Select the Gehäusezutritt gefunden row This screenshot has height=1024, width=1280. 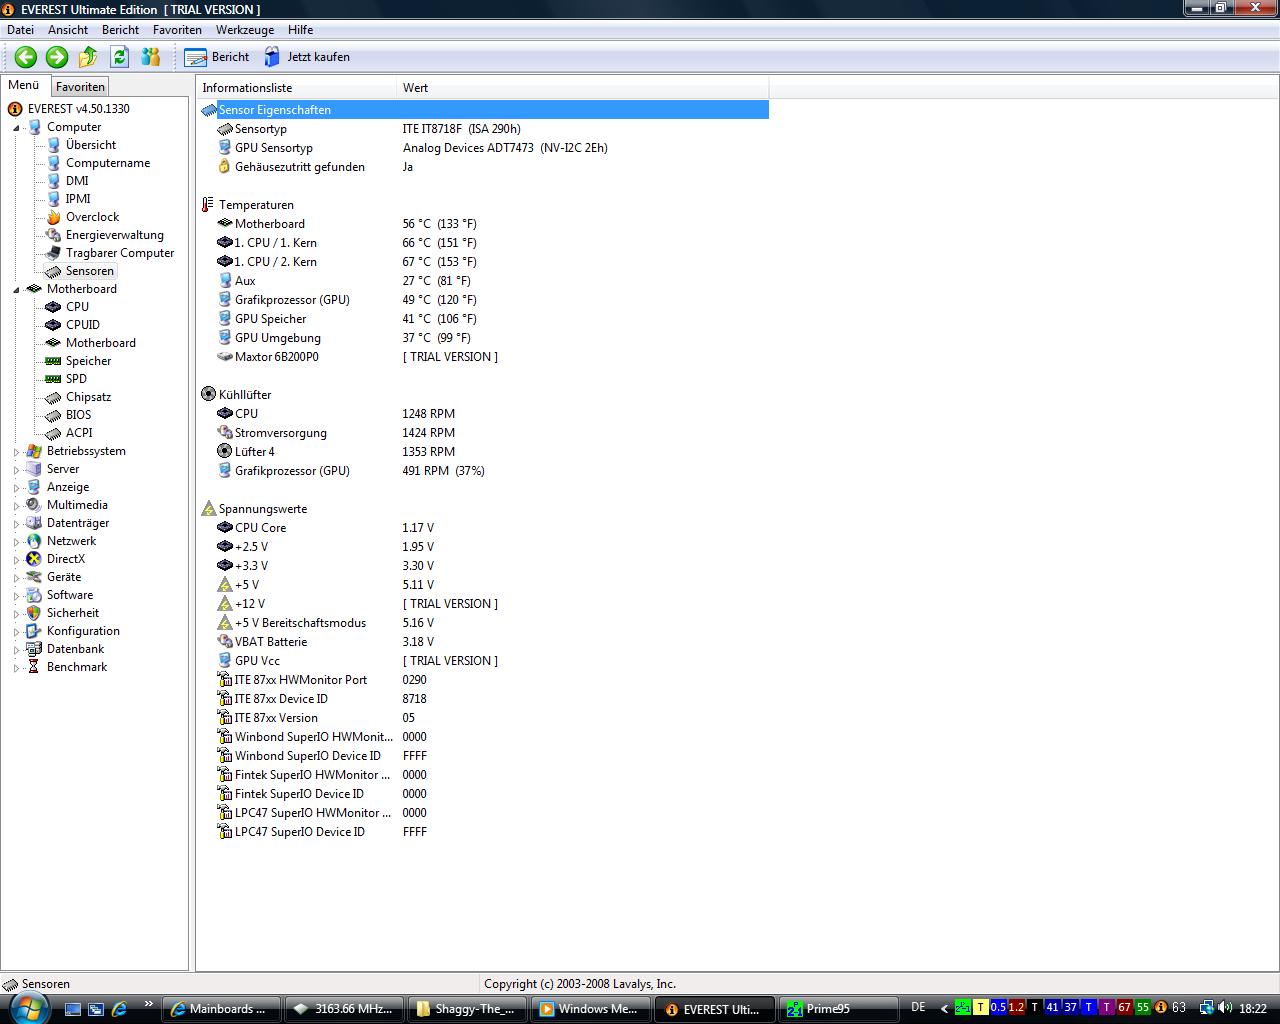click(x=484, y=167)
